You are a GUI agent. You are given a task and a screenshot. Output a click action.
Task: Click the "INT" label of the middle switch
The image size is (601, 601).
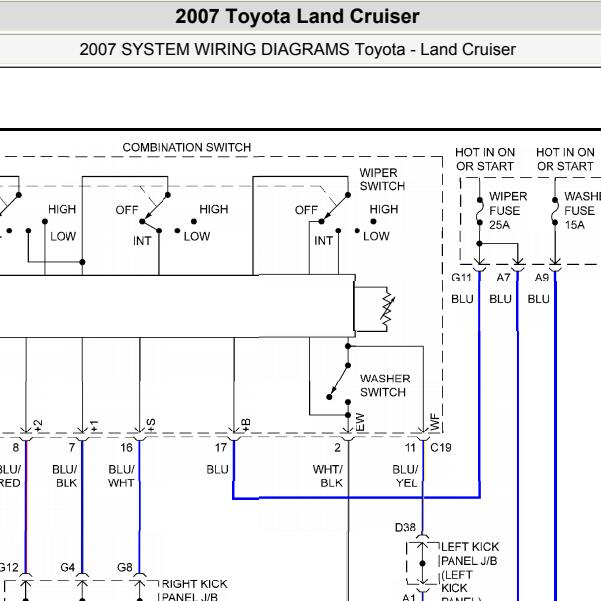click(x=142, y=241)
